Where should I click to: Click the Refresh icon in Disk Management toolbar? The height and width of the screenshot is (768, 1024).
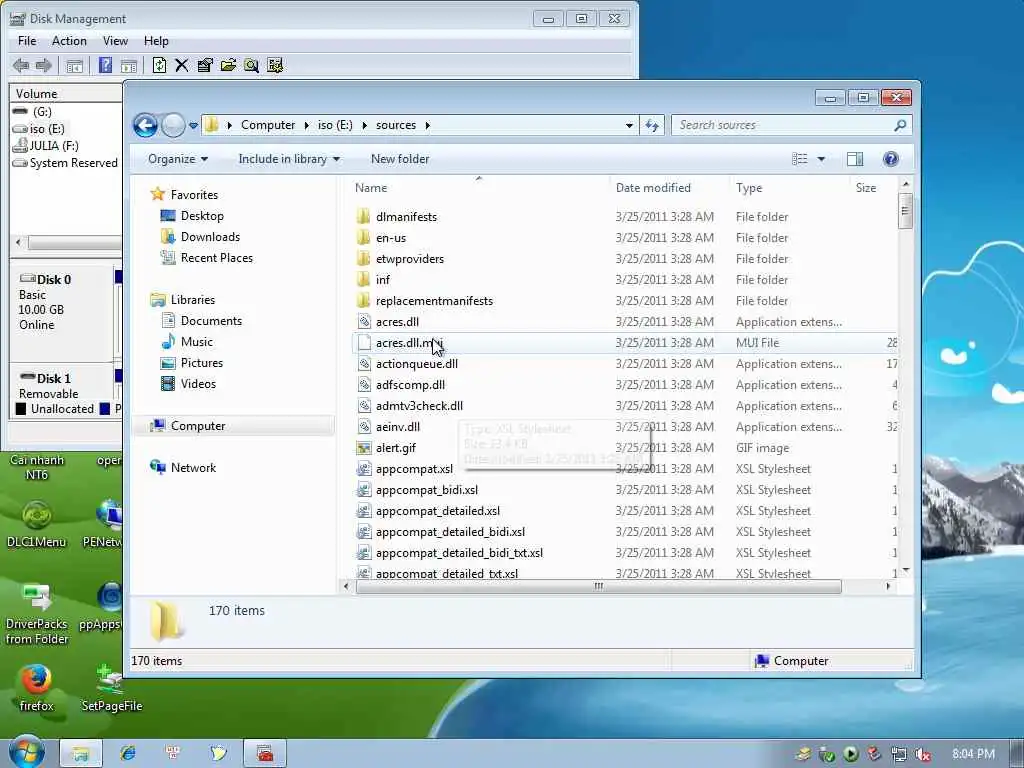pyautogui.click(x=159, y=65)
